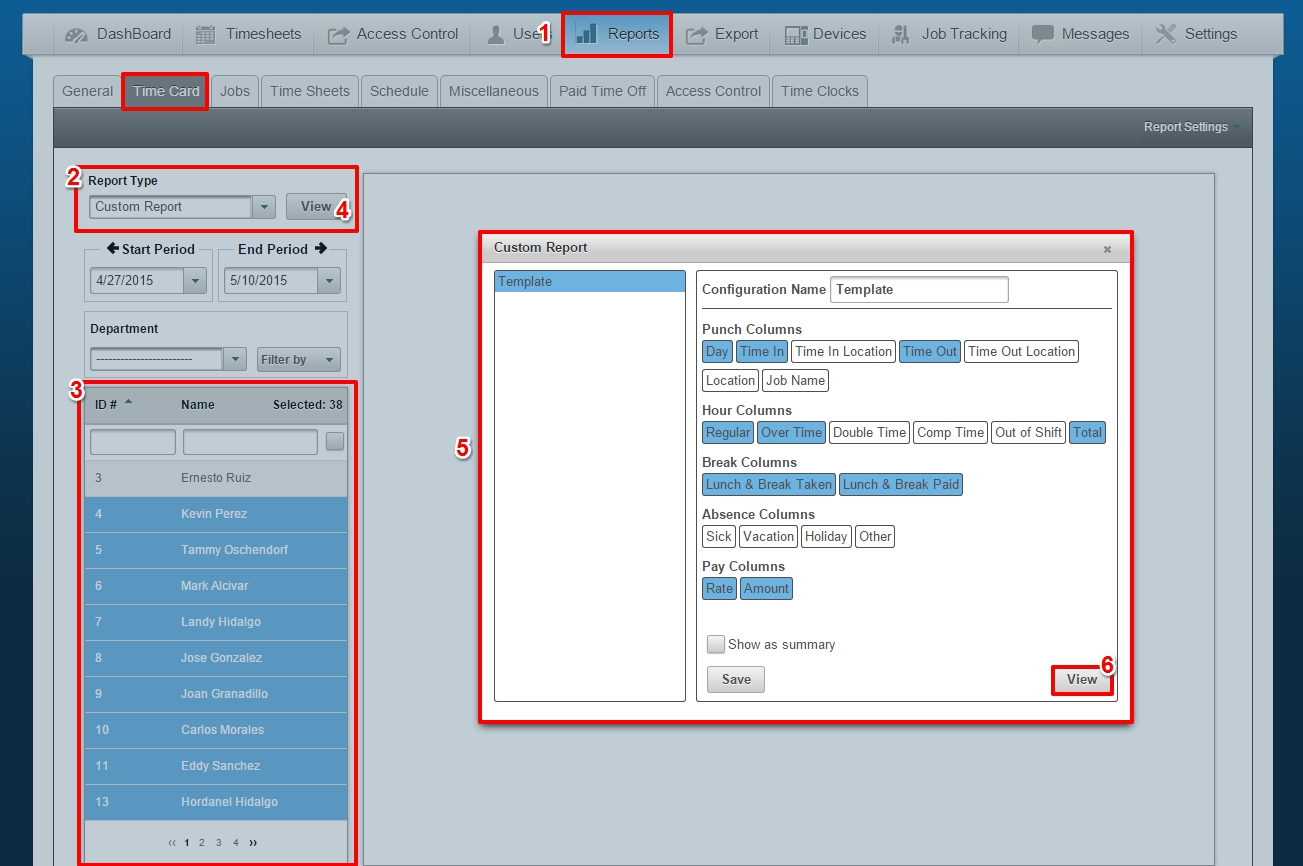Click the Configuration Name input field
Screen dimensions: 1303x866
point(919,290)
